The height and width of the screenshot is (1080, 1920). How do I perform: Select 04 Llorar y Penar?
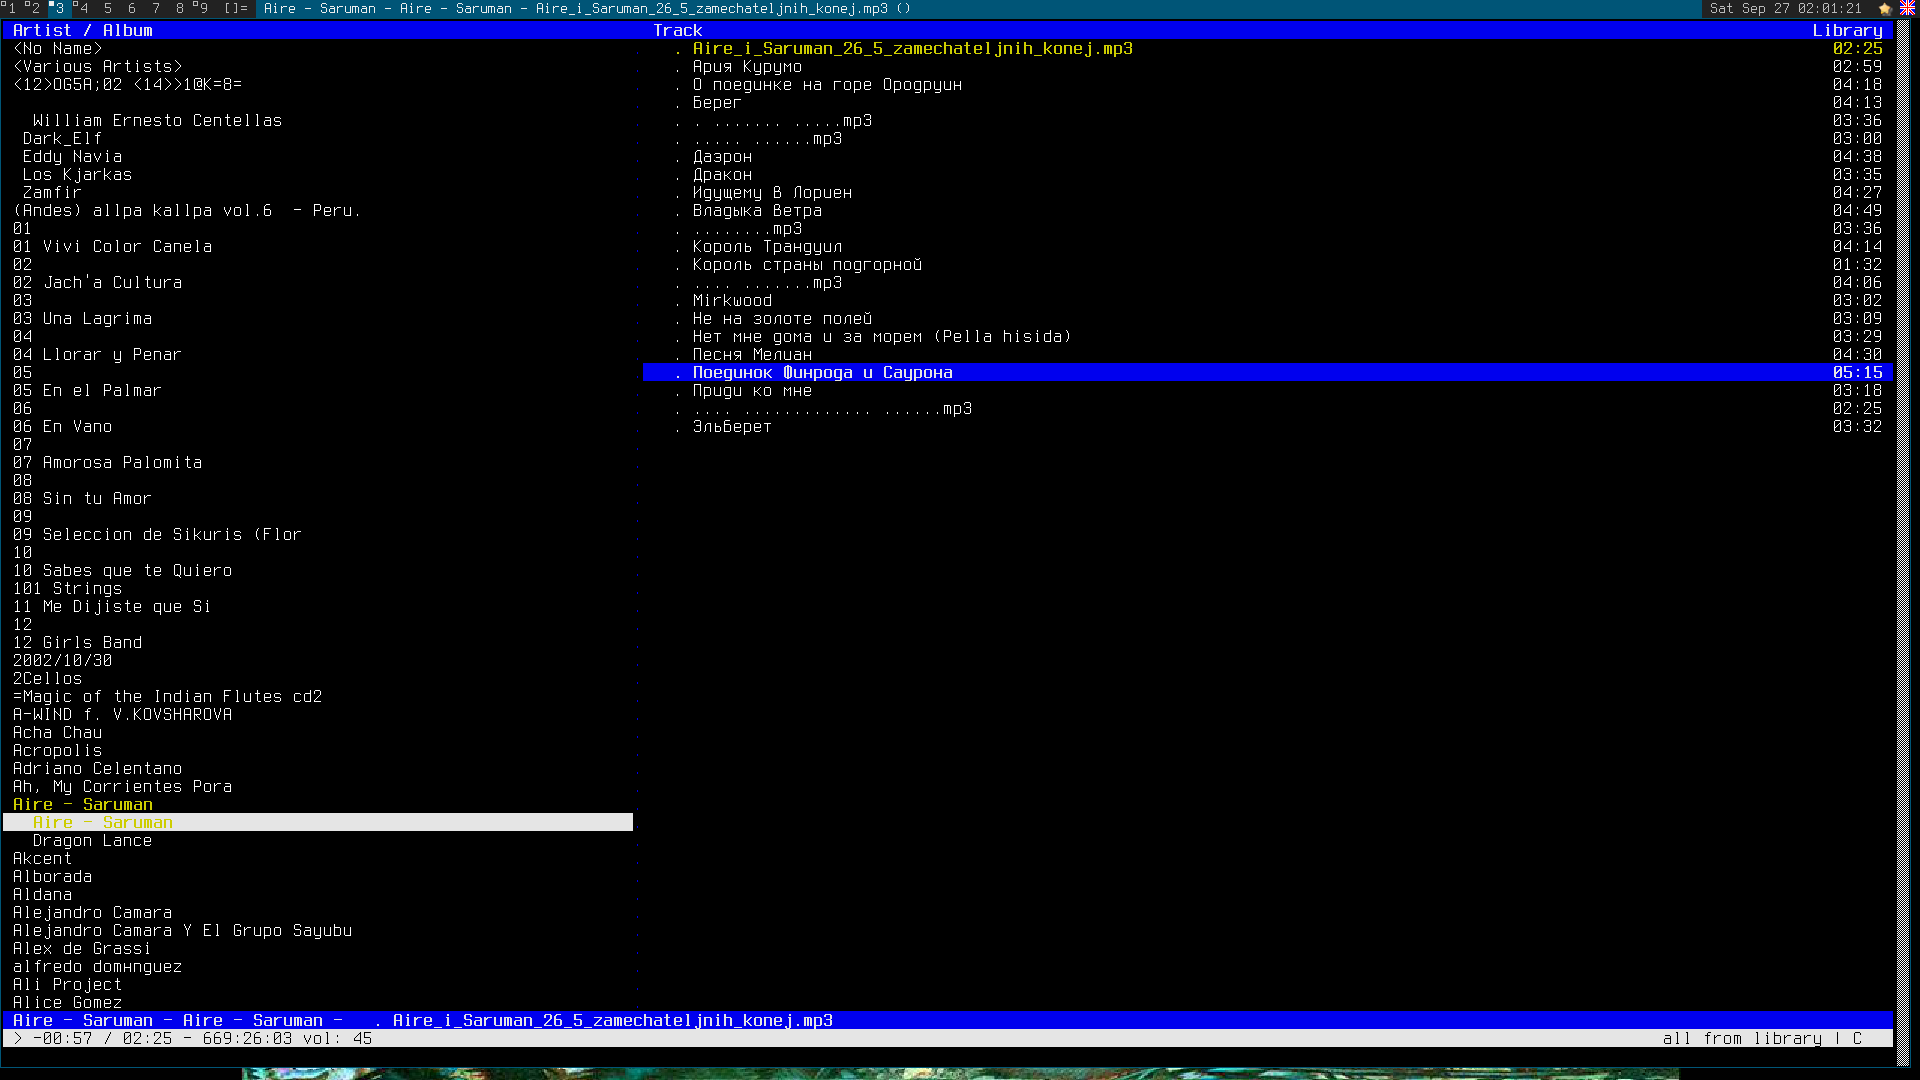pos(97,355)
